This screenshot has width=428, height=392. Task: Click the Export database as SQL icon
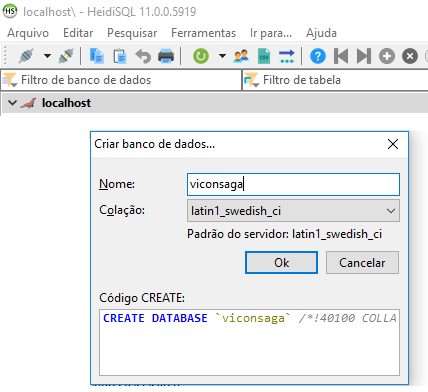(x=287, y=56)
